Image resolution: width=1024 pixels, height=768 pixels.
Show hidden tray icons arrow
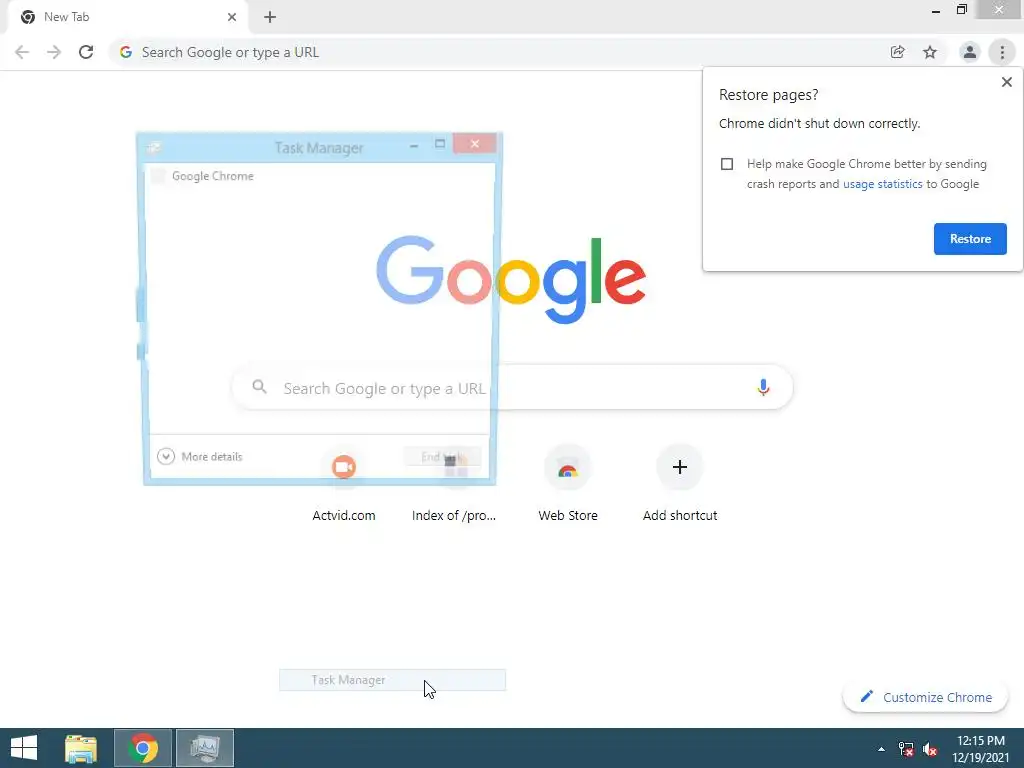[x=882, y=749]
